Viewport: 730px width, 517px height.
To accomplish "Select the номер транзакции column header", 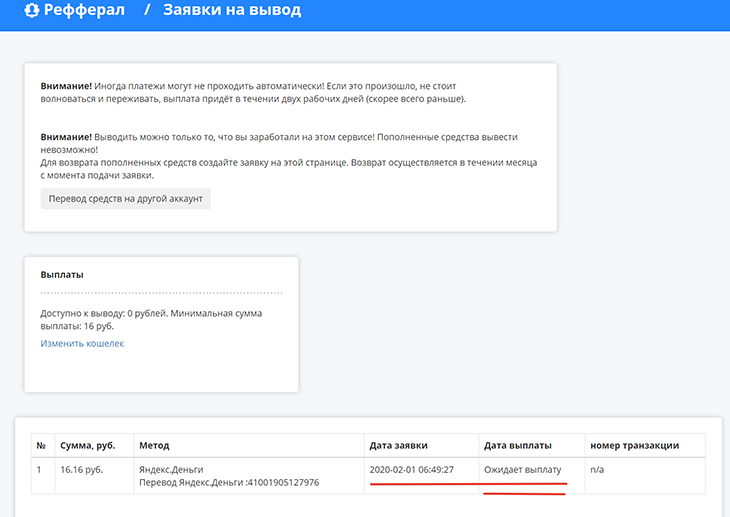I will (637, 445).
